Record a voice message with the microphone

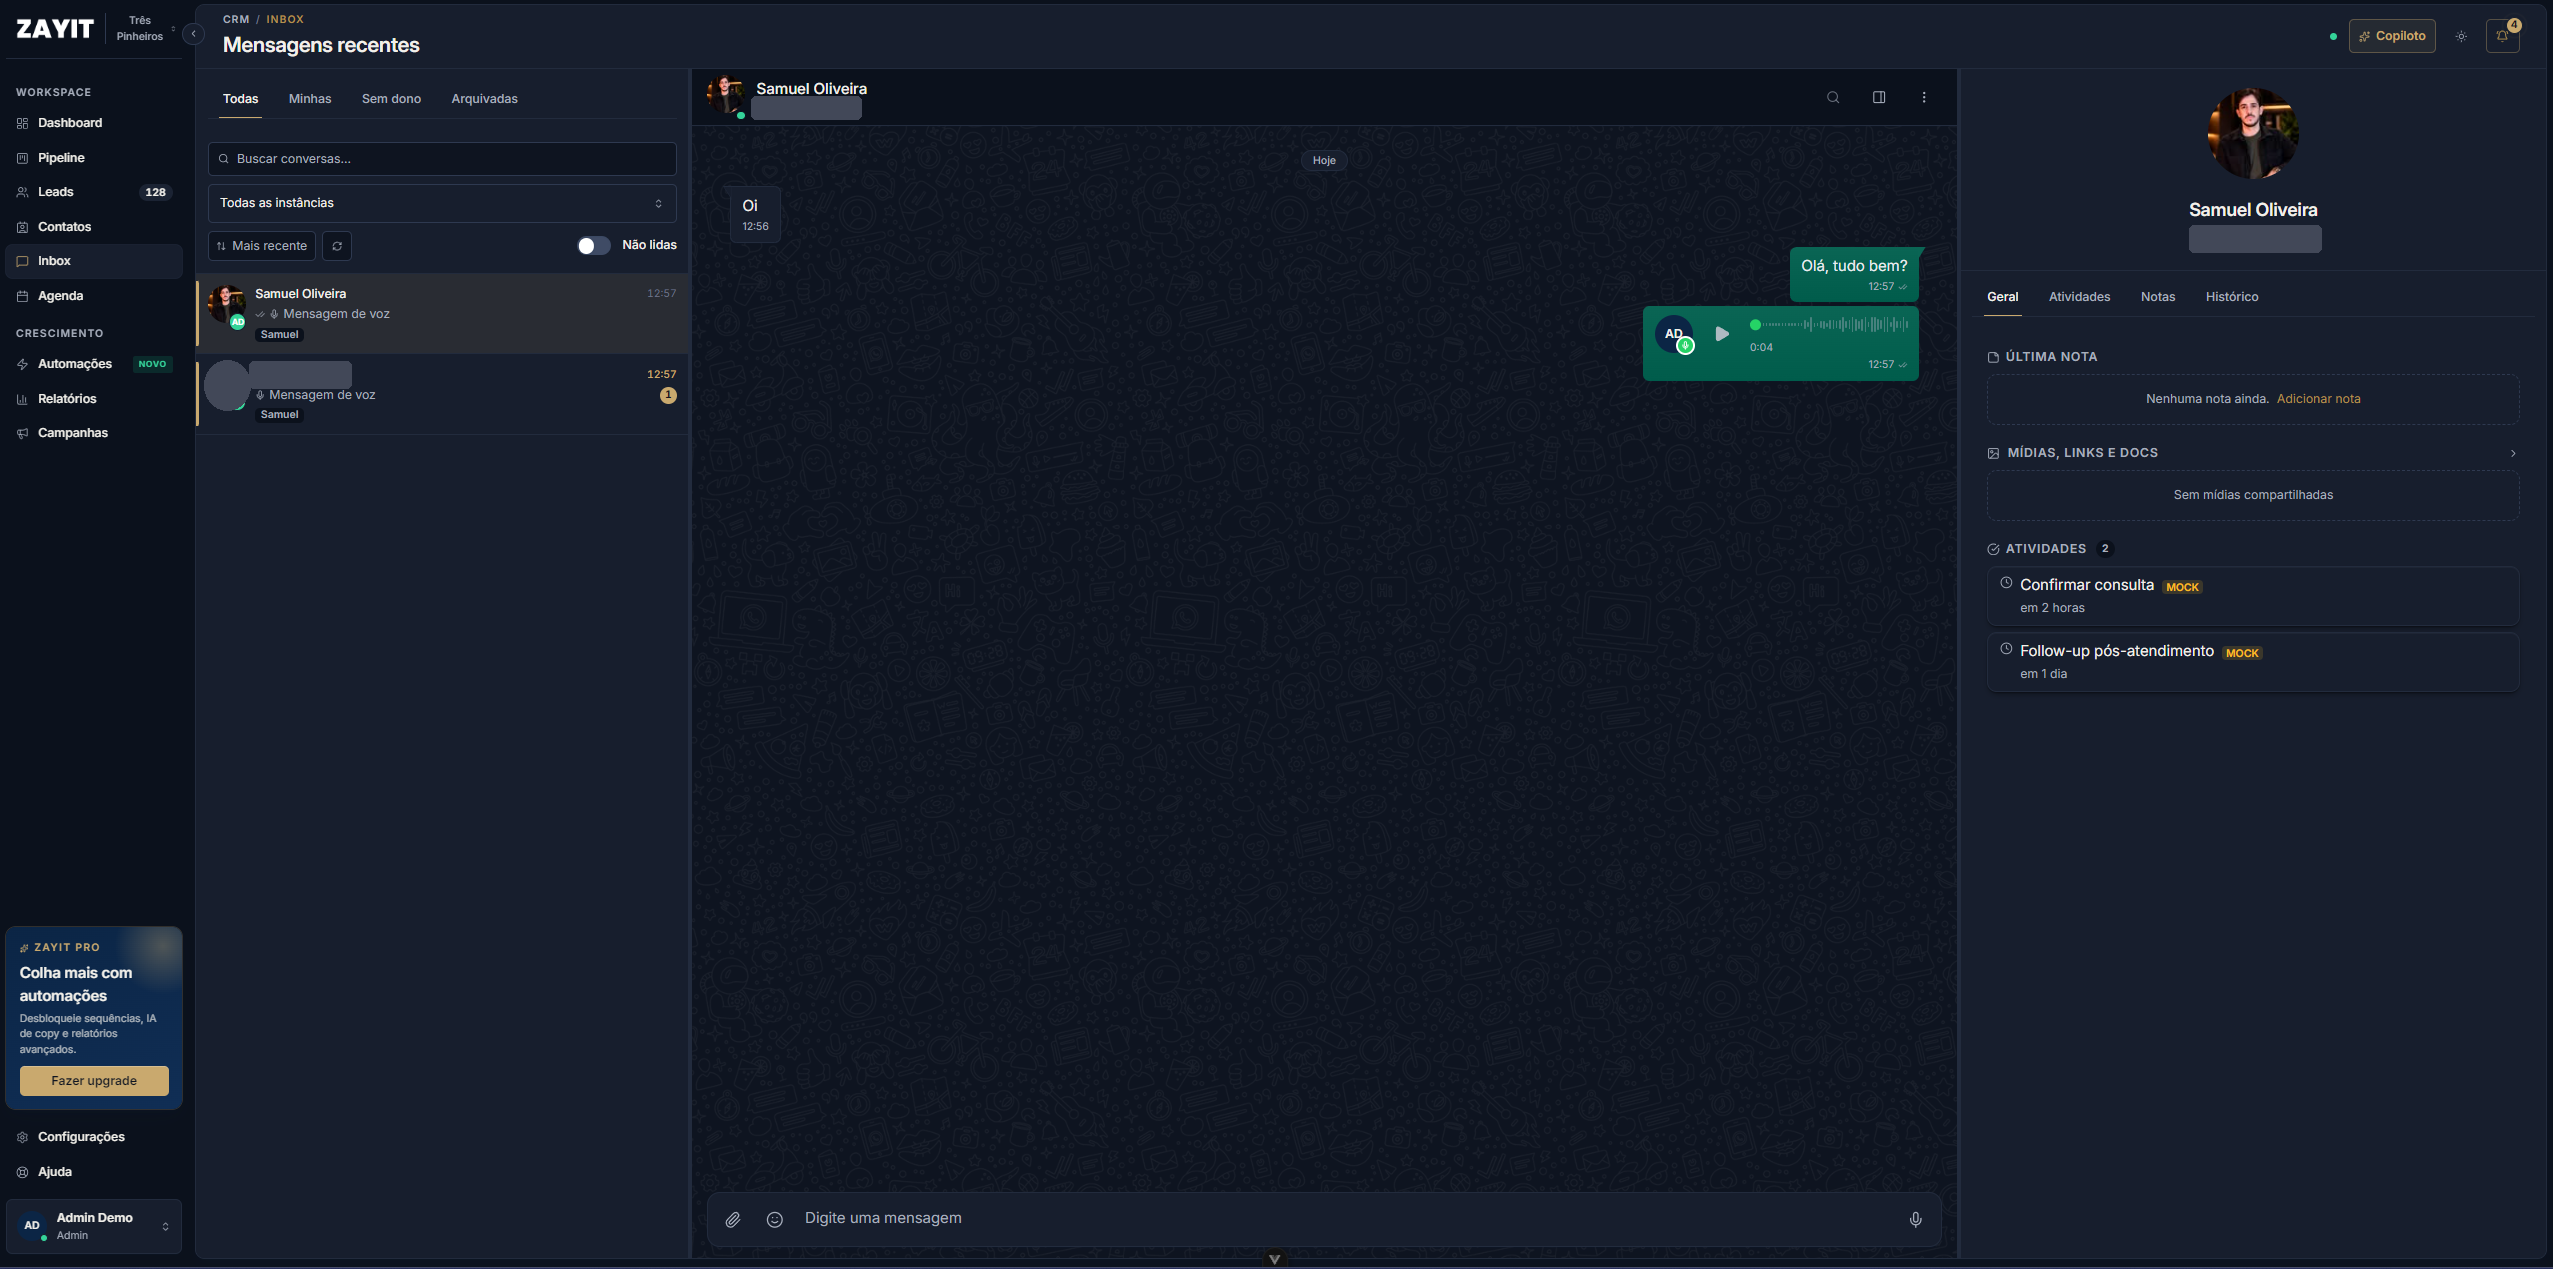click(1915, 1219)
